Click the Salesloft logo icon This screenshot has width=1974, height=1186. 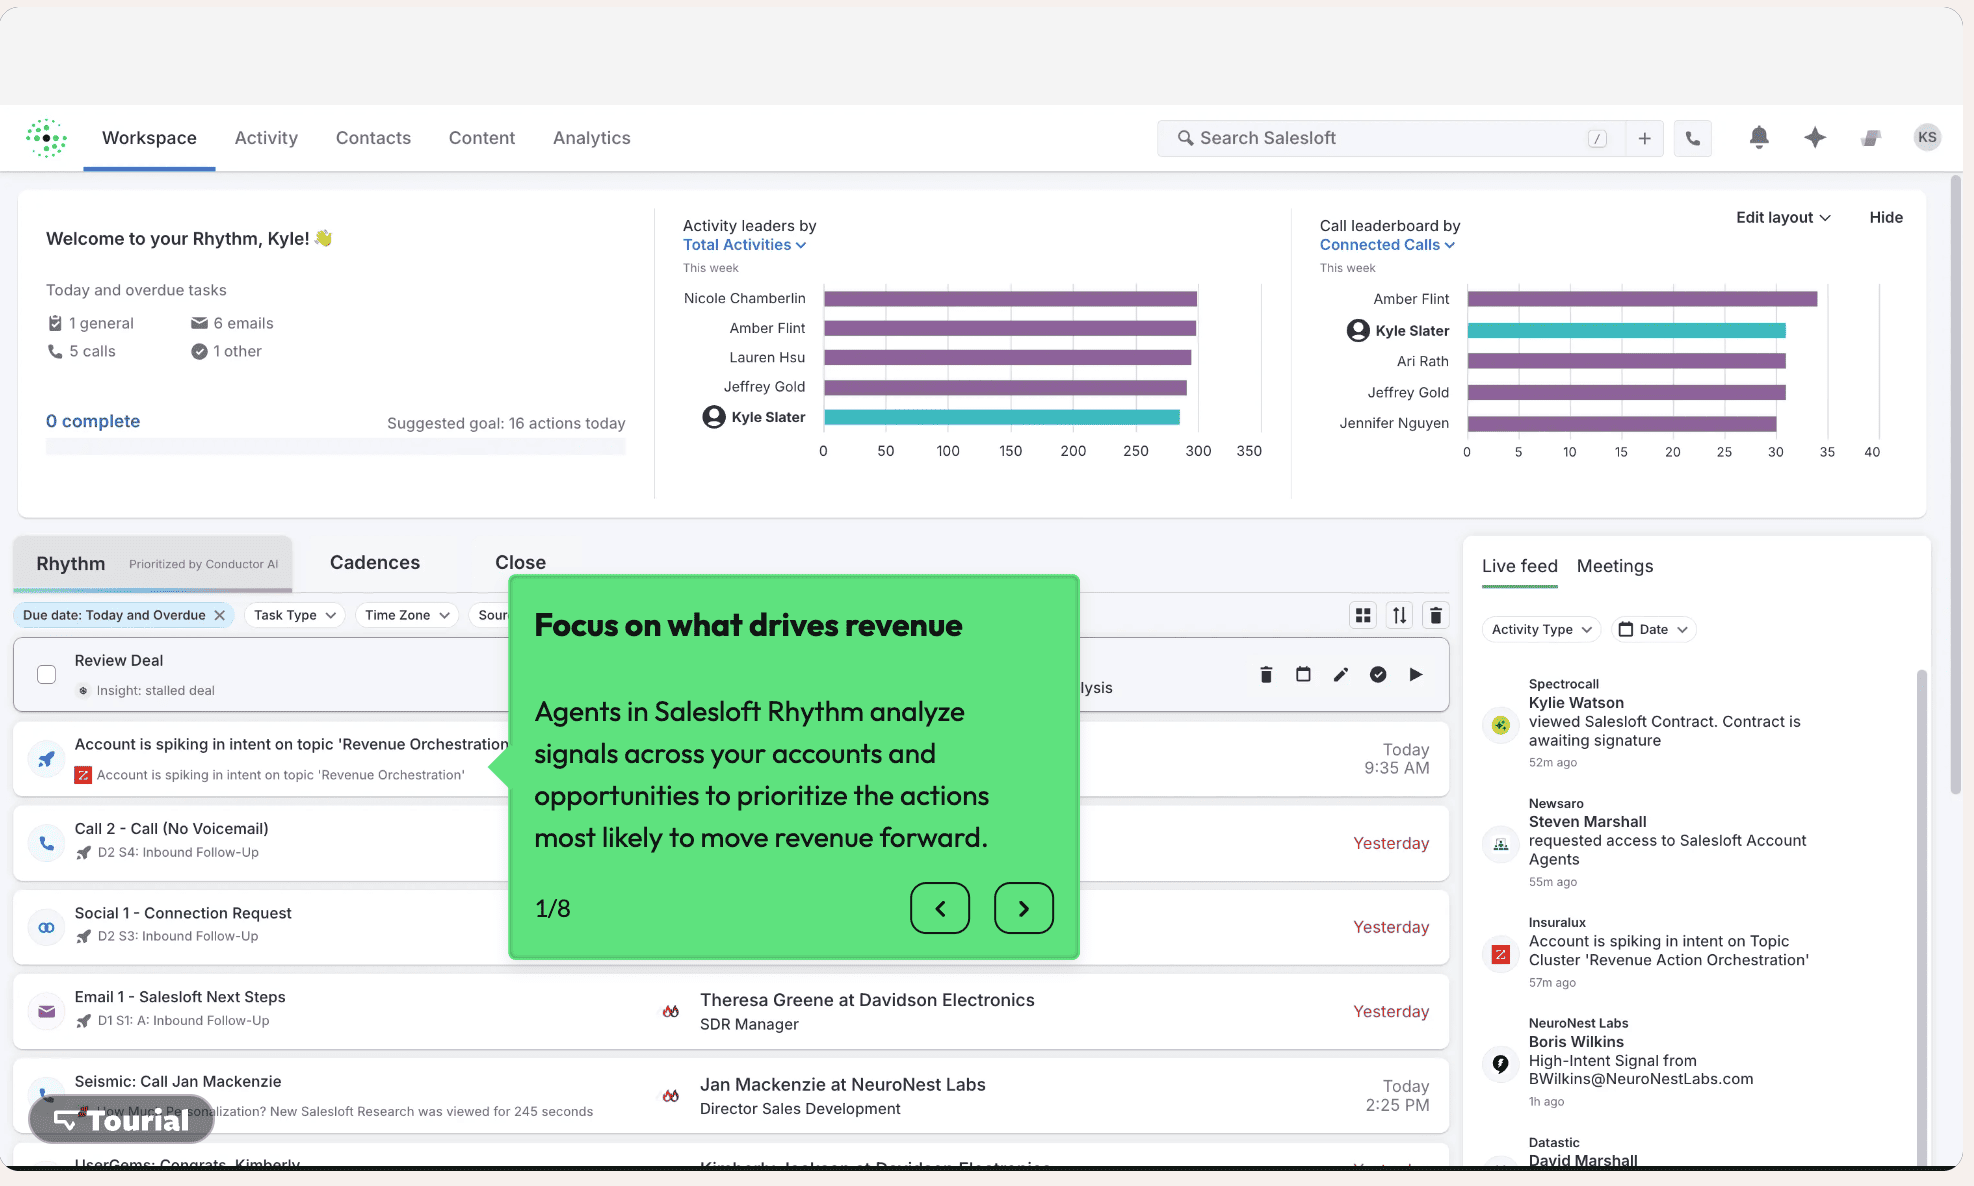pos(46,138)
